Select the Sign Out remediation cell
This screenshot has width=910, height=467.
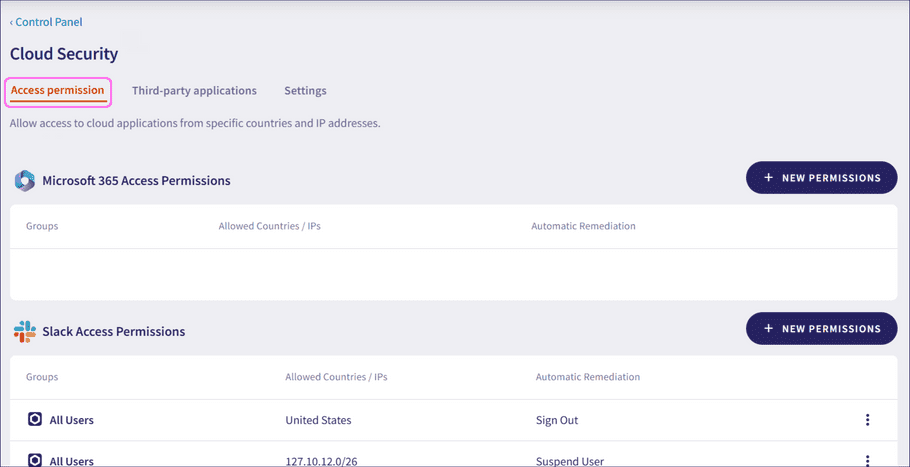click(x=557, y=420)
